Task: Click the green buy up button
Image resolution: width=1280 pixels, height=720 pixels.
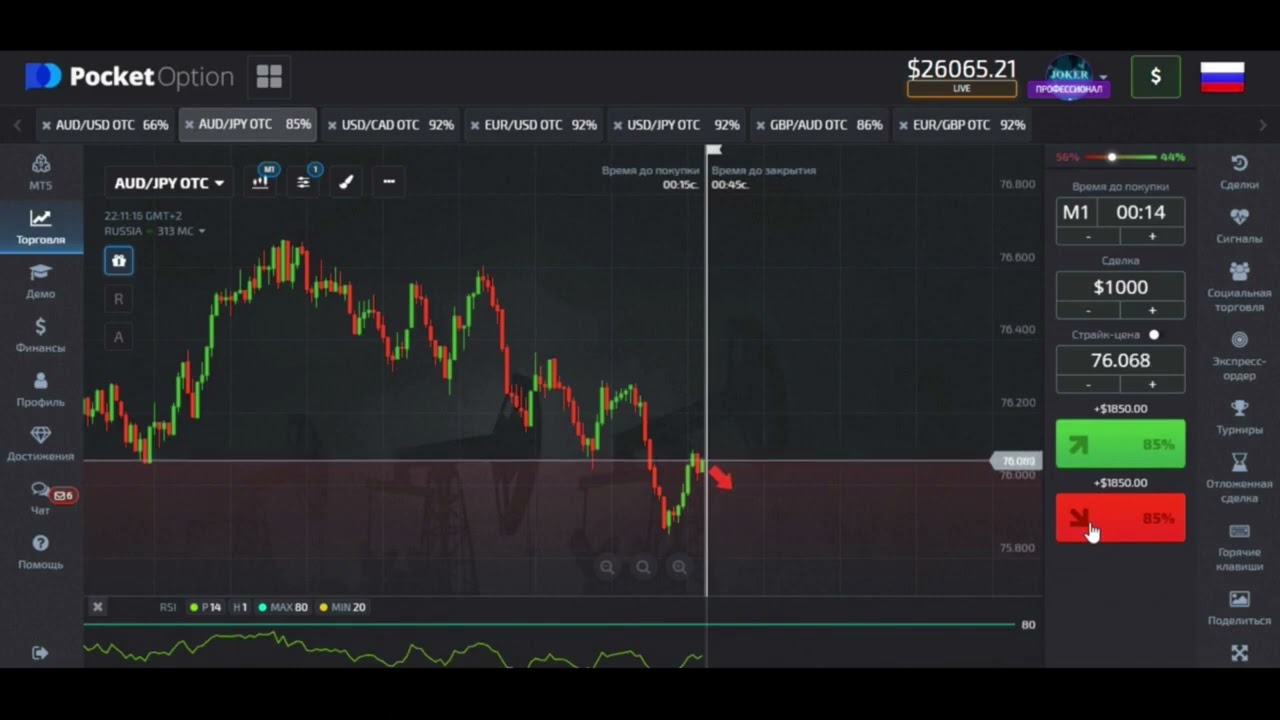Action: pyautogui.click(x=1120, y=444)
